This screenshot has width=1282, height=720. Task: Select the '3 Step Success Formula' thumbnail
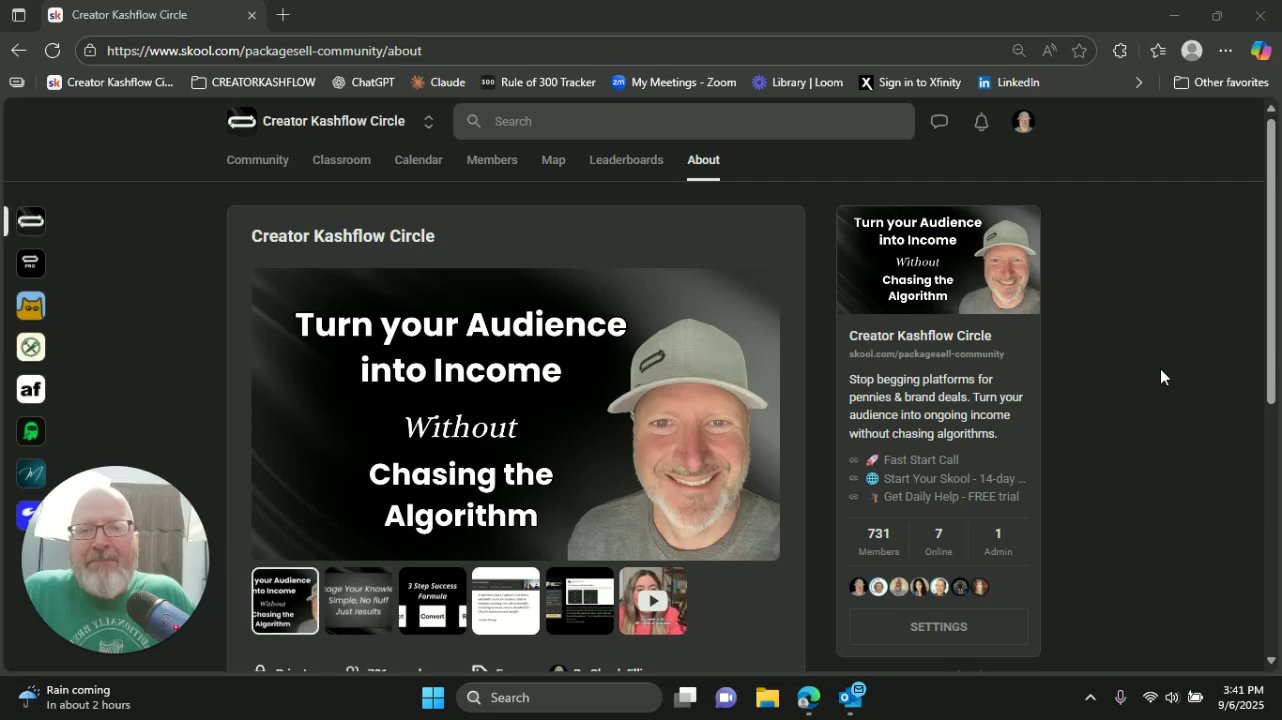coord(433,601)
